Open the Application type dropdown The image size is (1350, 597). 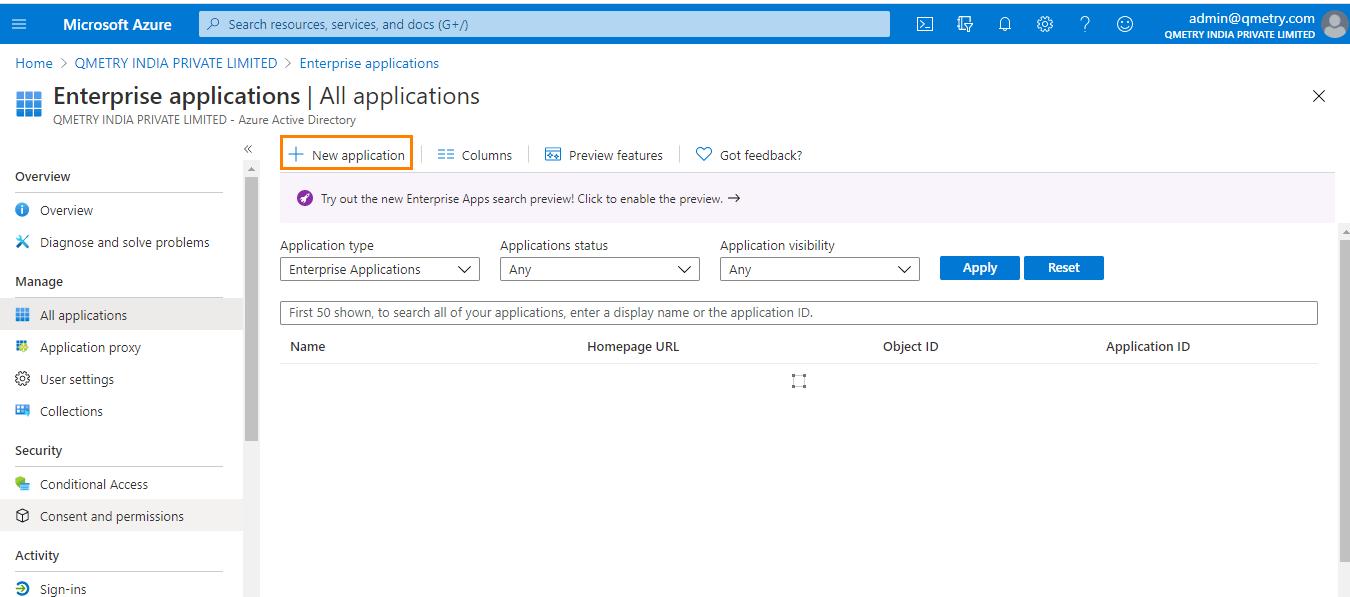[x=380, y=268]
